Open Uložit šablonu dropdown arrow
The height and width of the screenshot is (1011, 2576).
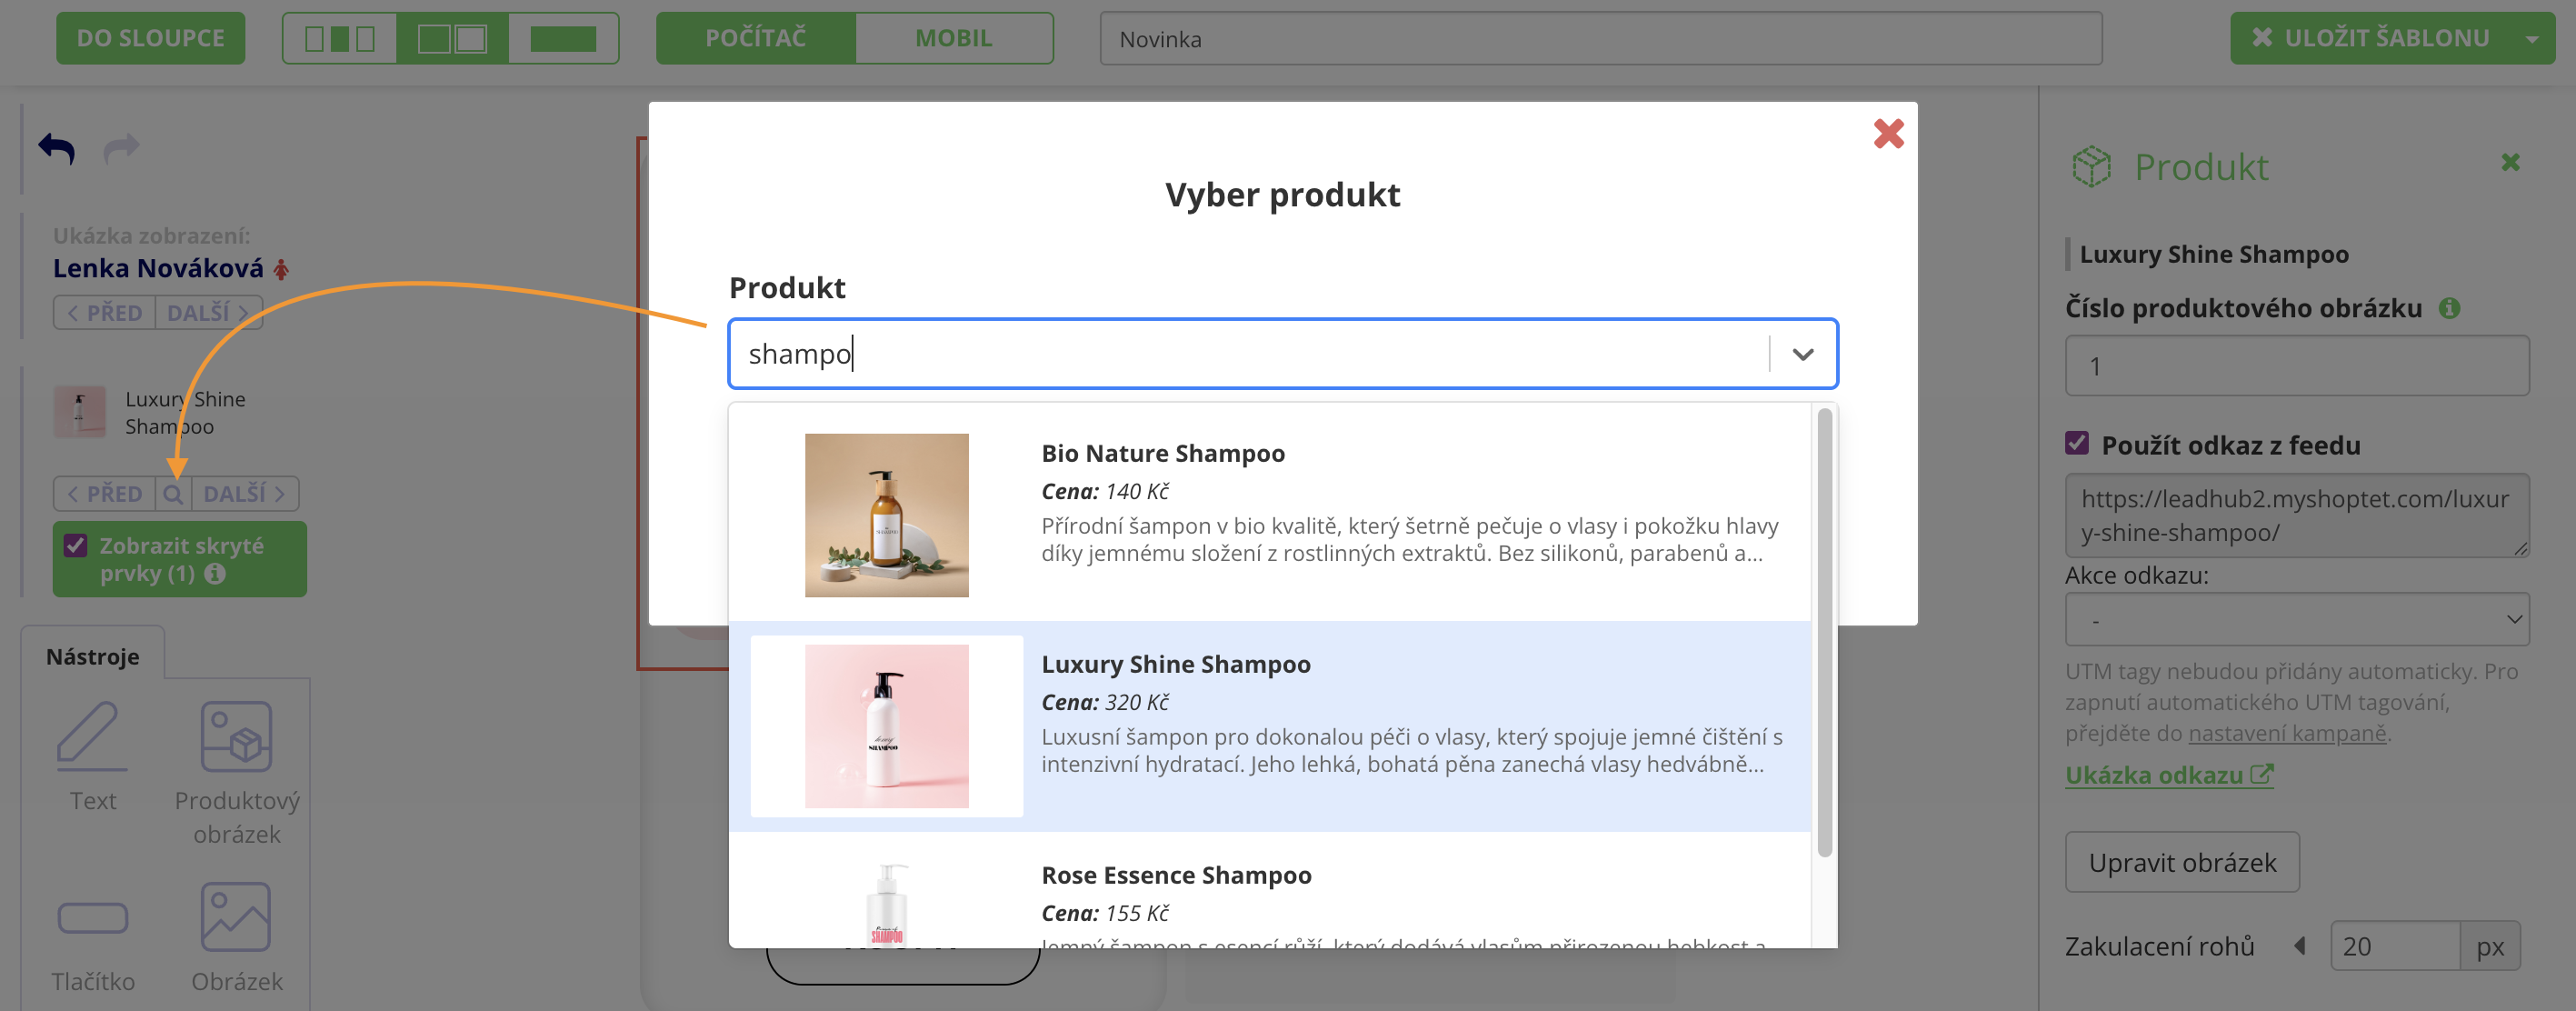coord(2531,39)
